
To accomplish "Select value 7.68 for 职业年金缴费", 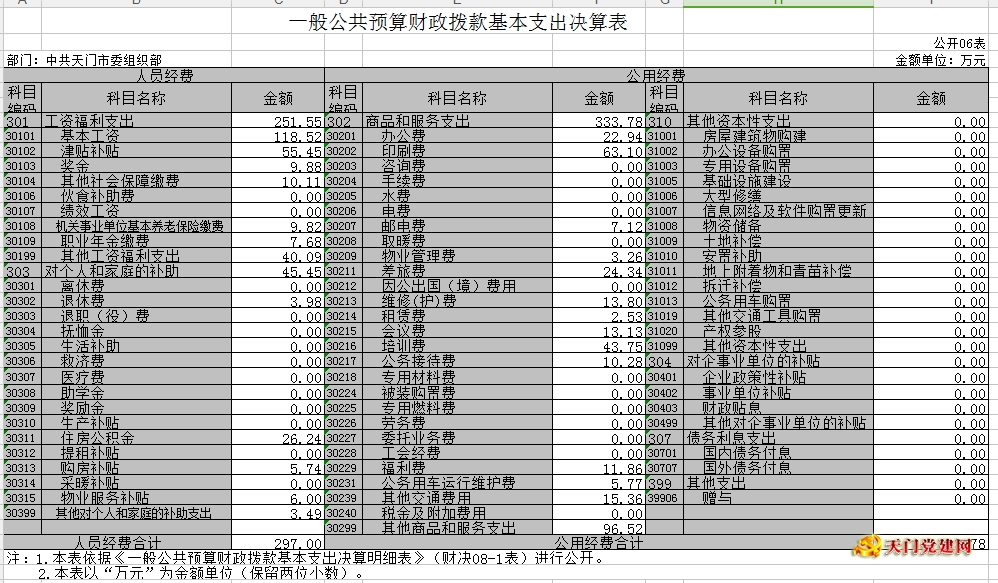I will point(278,241).
